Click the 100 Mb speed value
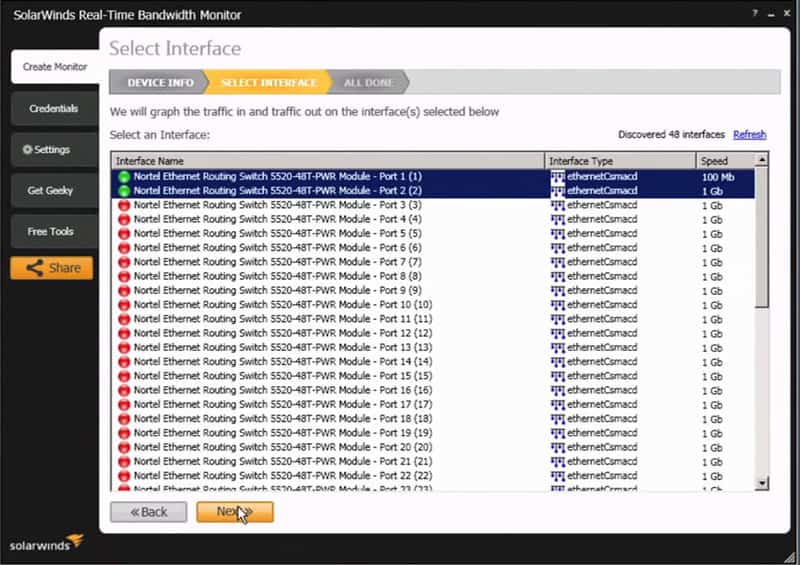The image size is (800, 565). coord(718,177)
